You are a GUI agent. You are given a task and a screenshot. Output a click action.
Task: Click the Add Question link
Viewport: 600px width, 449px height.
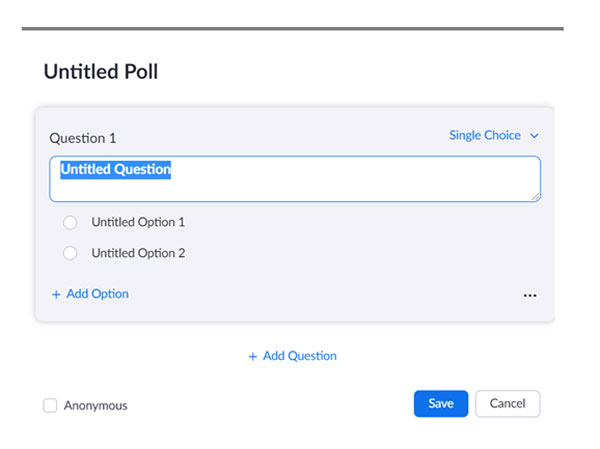pos(299,356)
